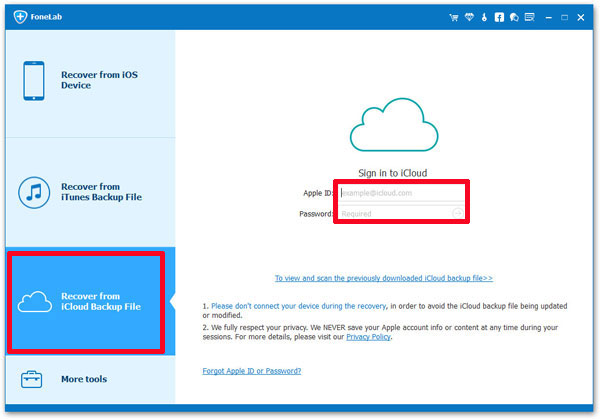
Task: Open the shopping cart purchase icon
Action: [454, 17]
